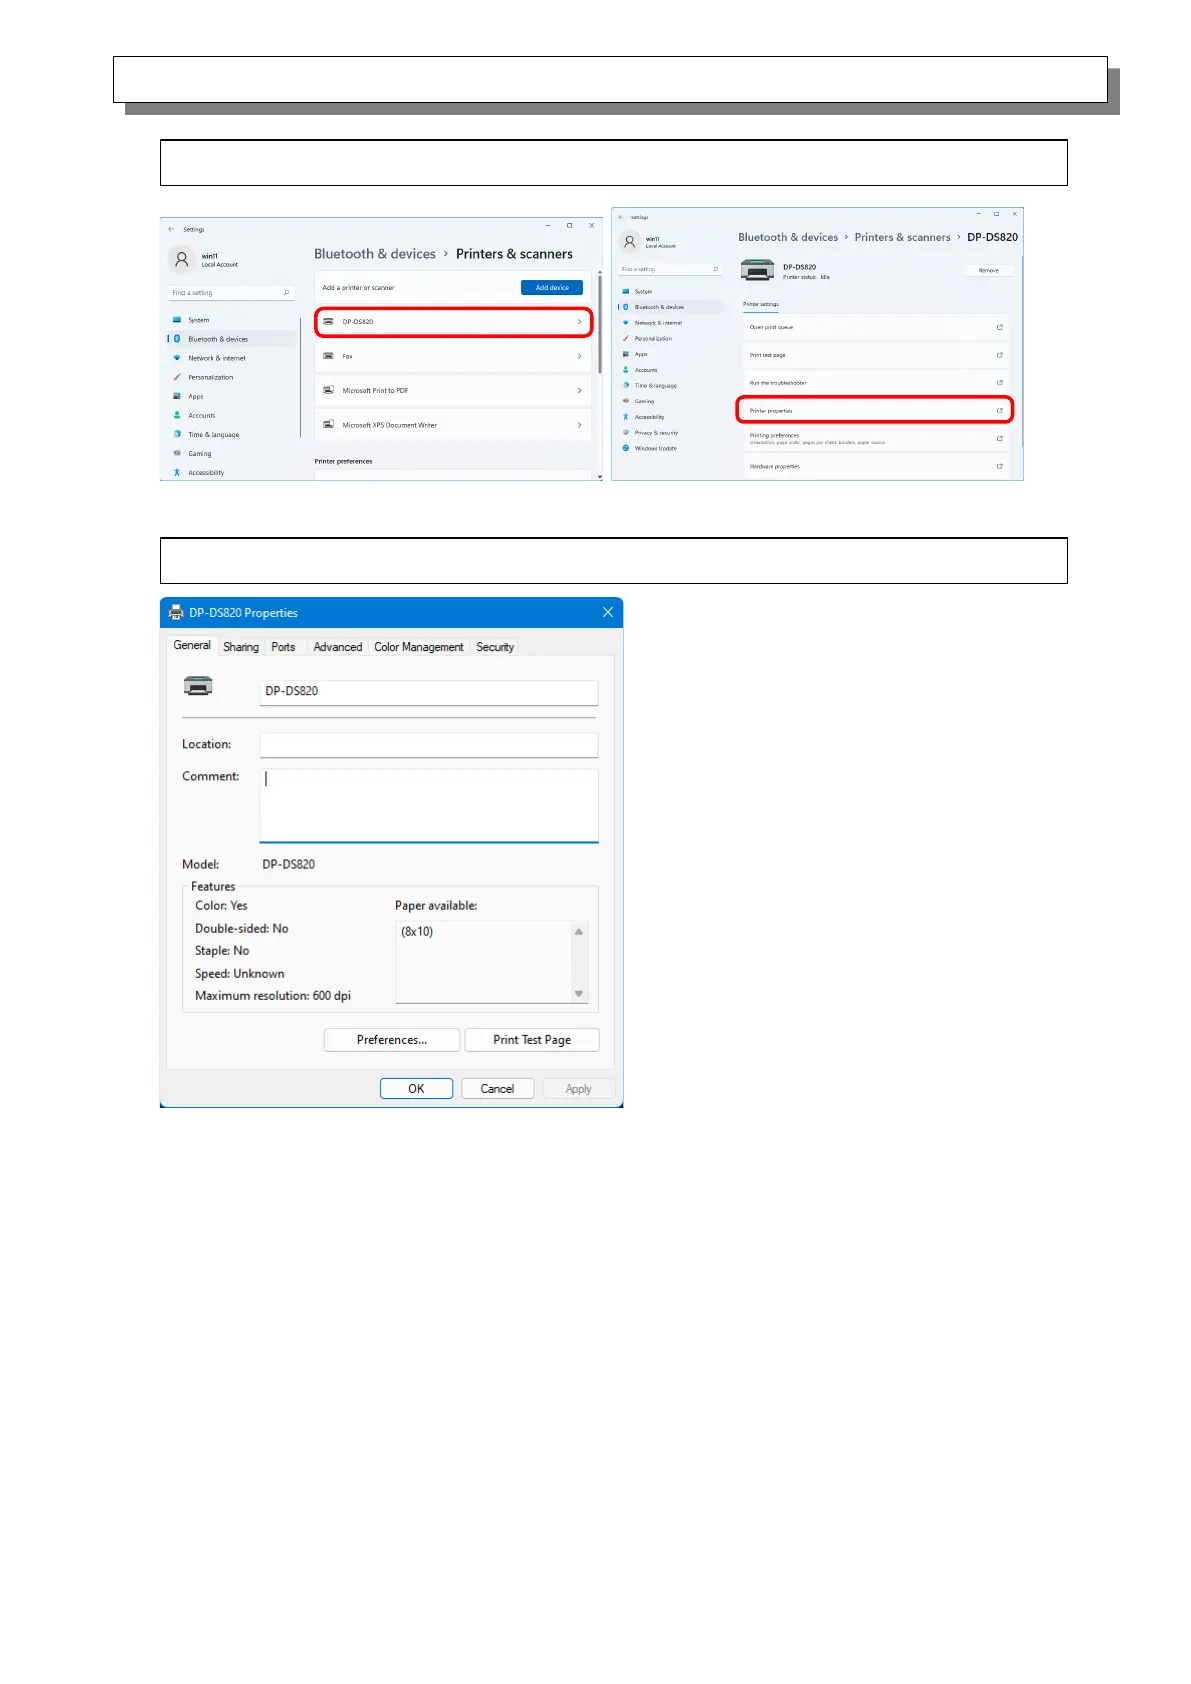Screen dimensions: 1191x1684
Task: Click external-link icon on Print test page row
Action: click(999, 355)
